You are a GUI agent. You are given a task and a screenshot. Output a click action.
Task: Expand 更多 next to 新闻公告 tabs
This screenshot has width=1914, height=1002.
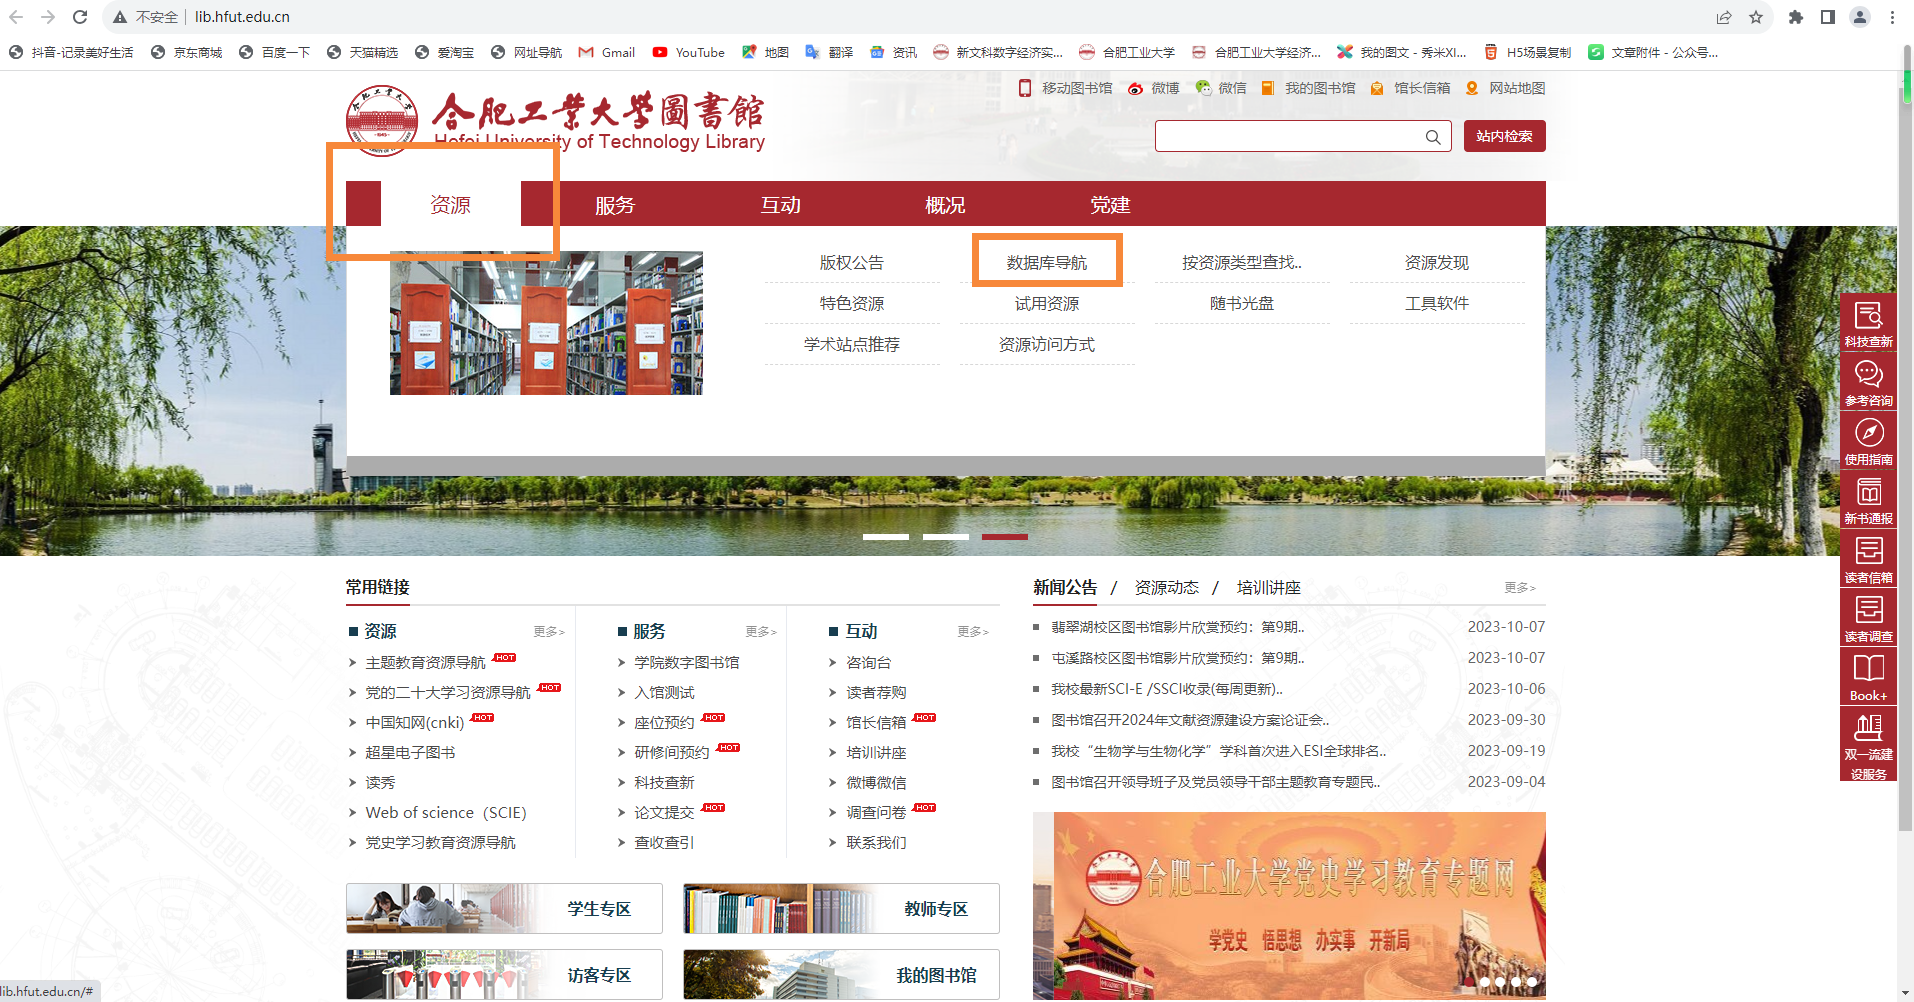[x=1519, y=588]
